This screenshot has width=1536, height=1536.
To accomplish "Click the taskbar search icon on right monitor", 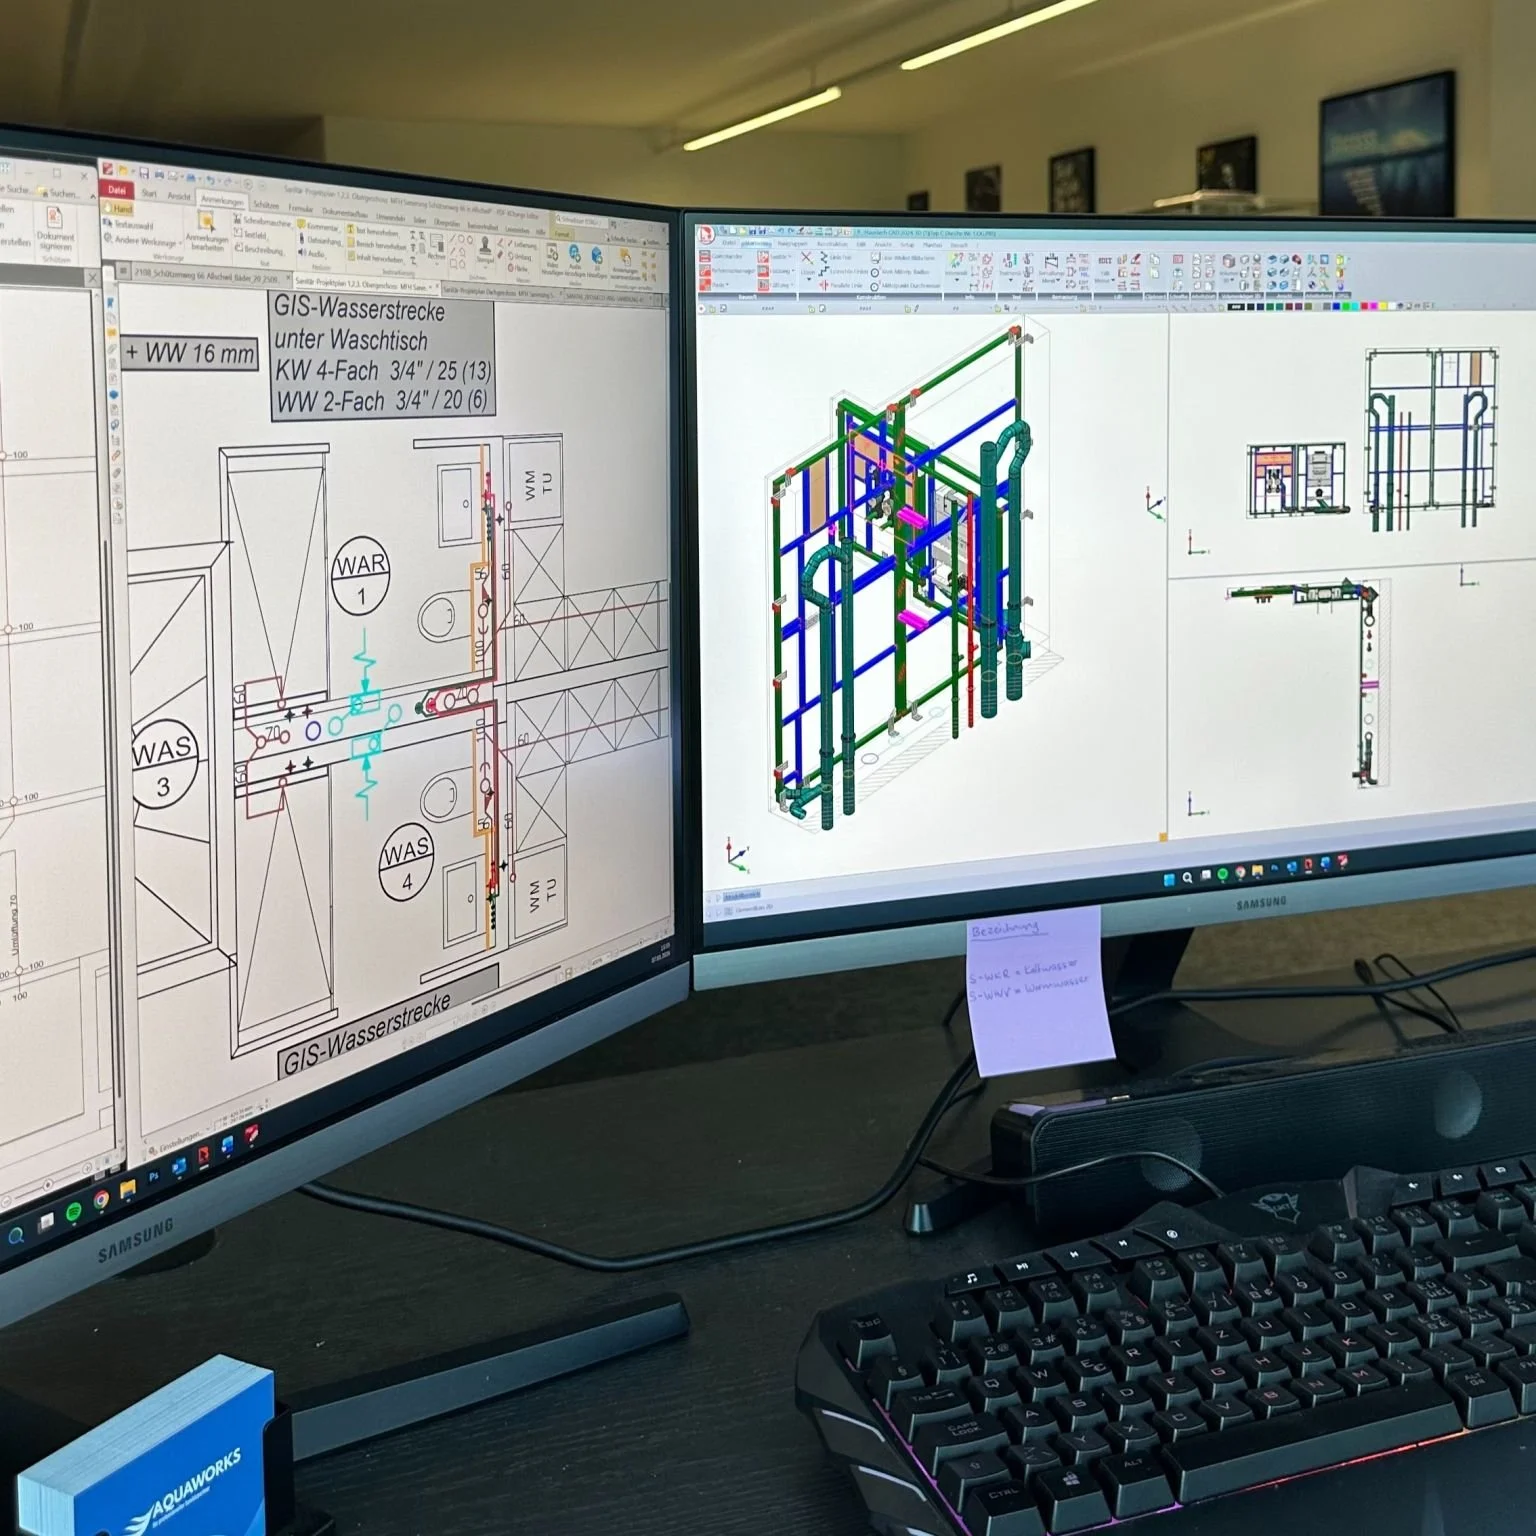I will 1187,878.
